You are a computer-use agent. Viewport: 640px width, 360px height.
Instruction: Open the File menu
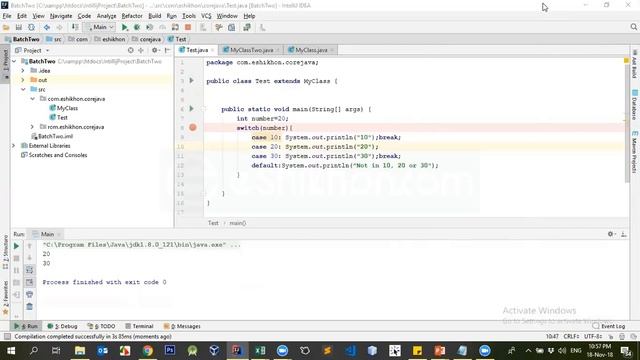7,16
